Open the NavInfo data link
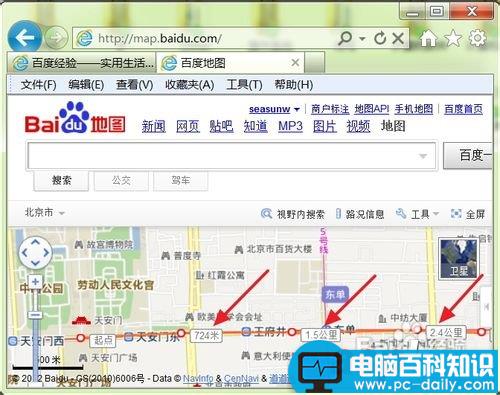Image resolution: width=500 pixels, height=395 pixels. coord(198,379)
